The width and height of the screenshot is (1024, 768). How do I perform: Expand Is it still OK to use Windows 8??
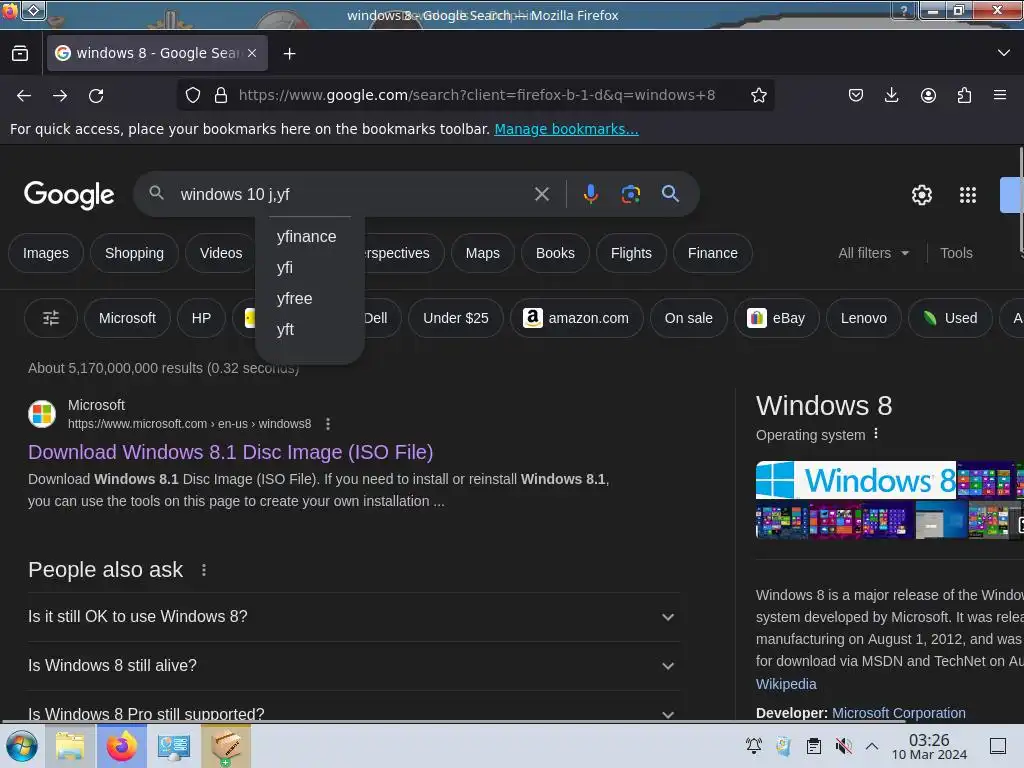(353, 616)
